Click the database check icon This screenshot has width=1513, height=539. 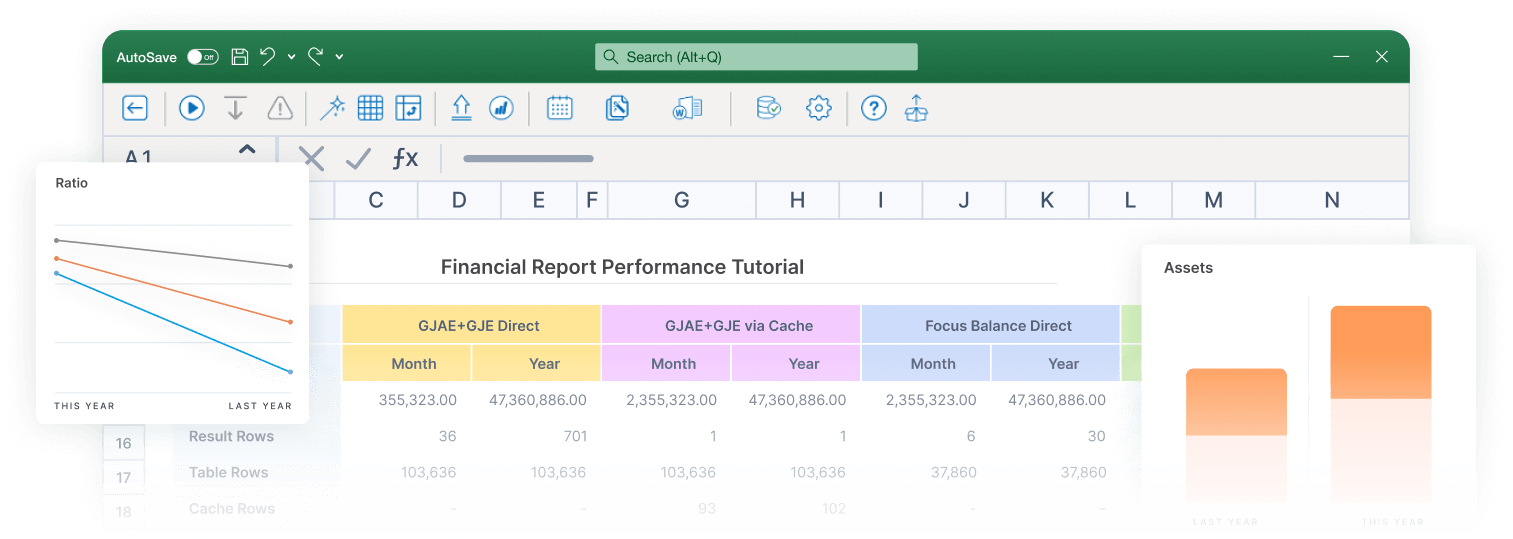point(768,108)
